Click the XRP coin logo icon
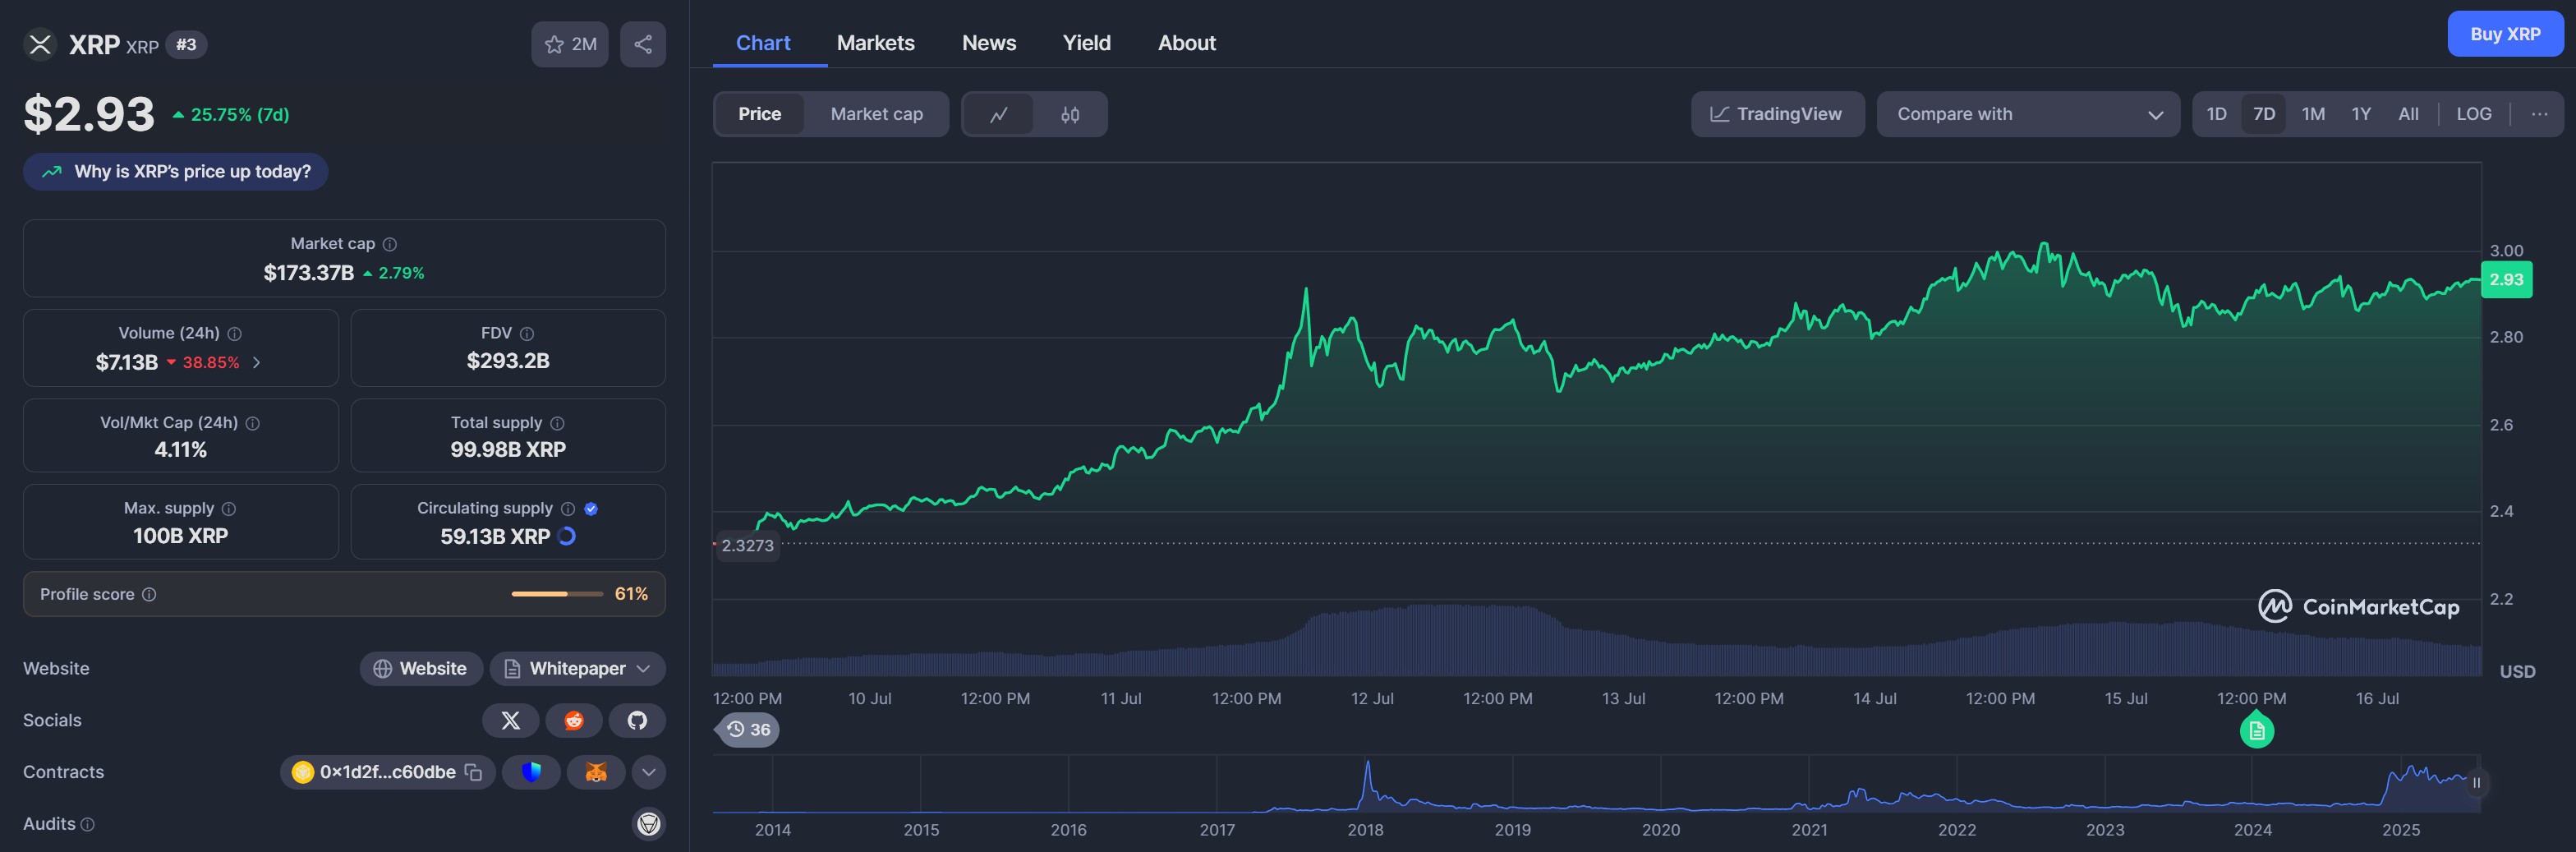 (40, 44)
